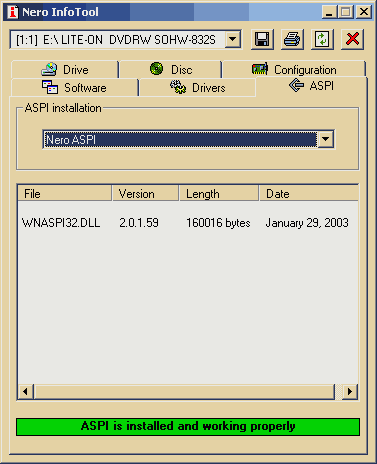The height and width of the screenshot is (464, 377).
Task: Select the ASPI tab
Action: tap(311, 86)
